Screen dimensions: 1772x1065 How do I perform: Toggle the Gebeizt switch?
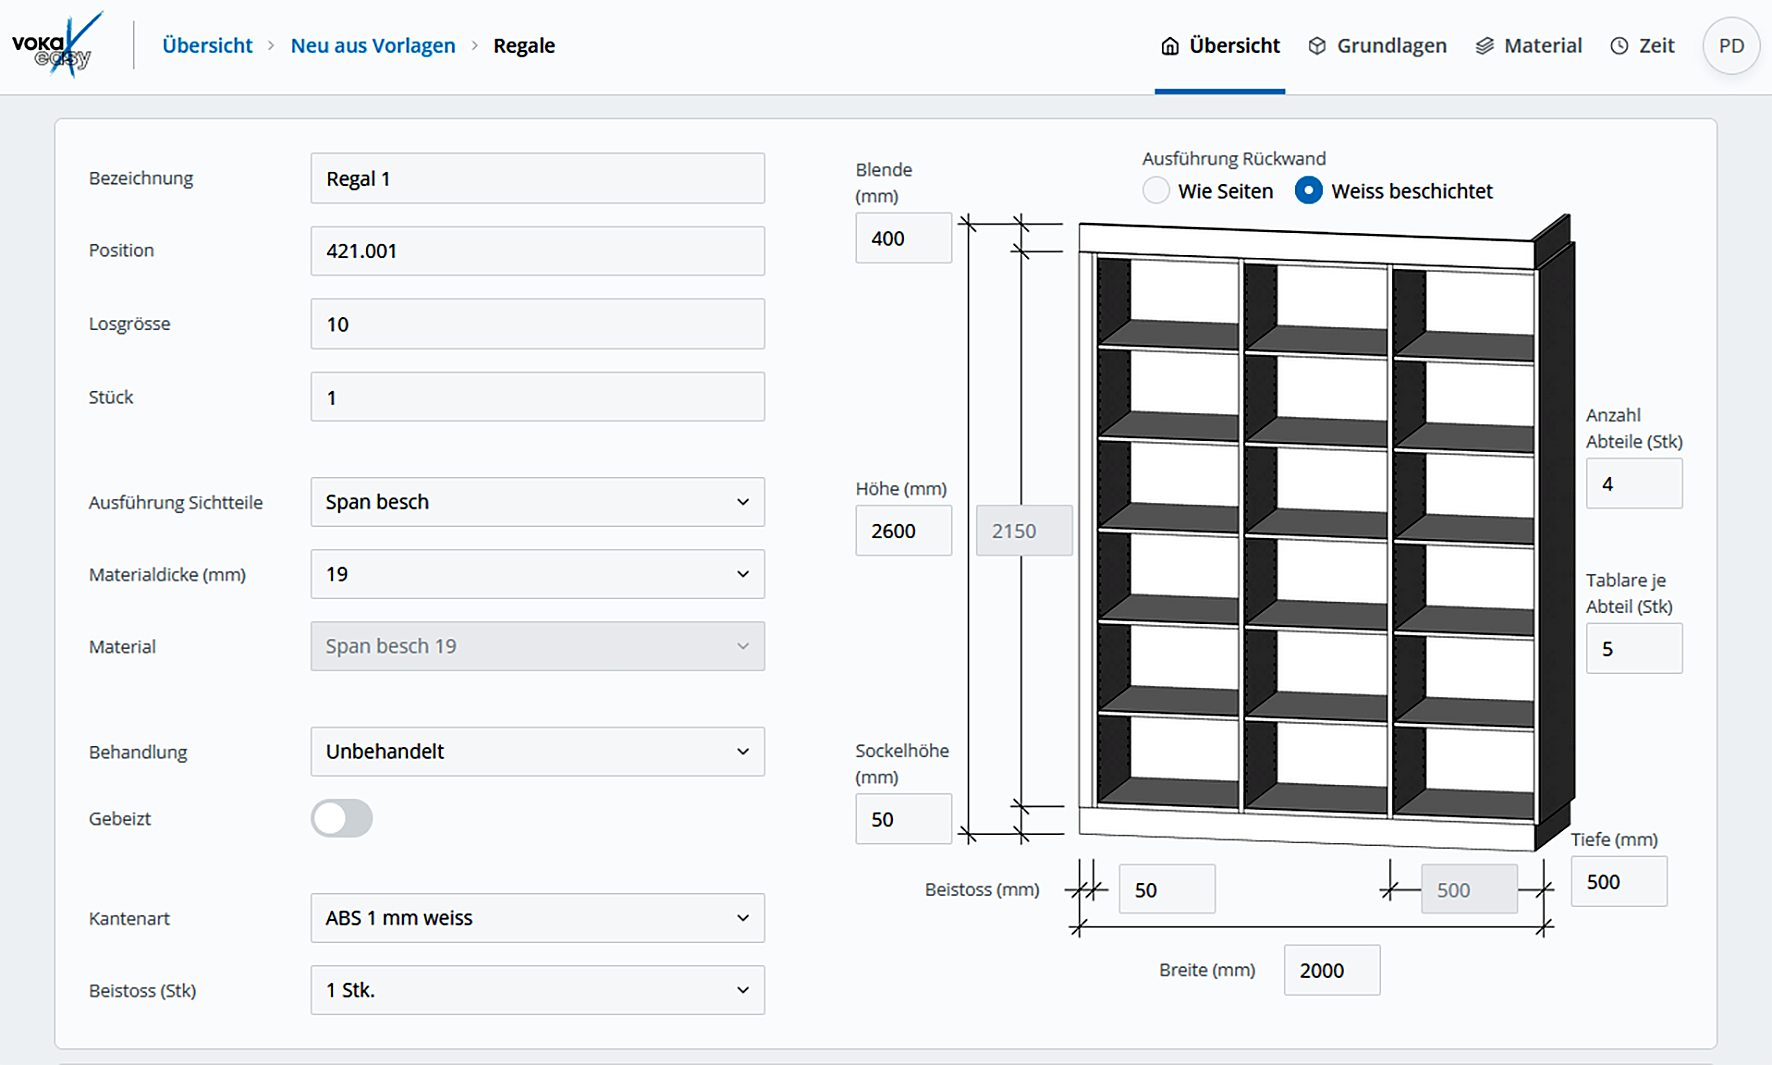pos(341,818)
